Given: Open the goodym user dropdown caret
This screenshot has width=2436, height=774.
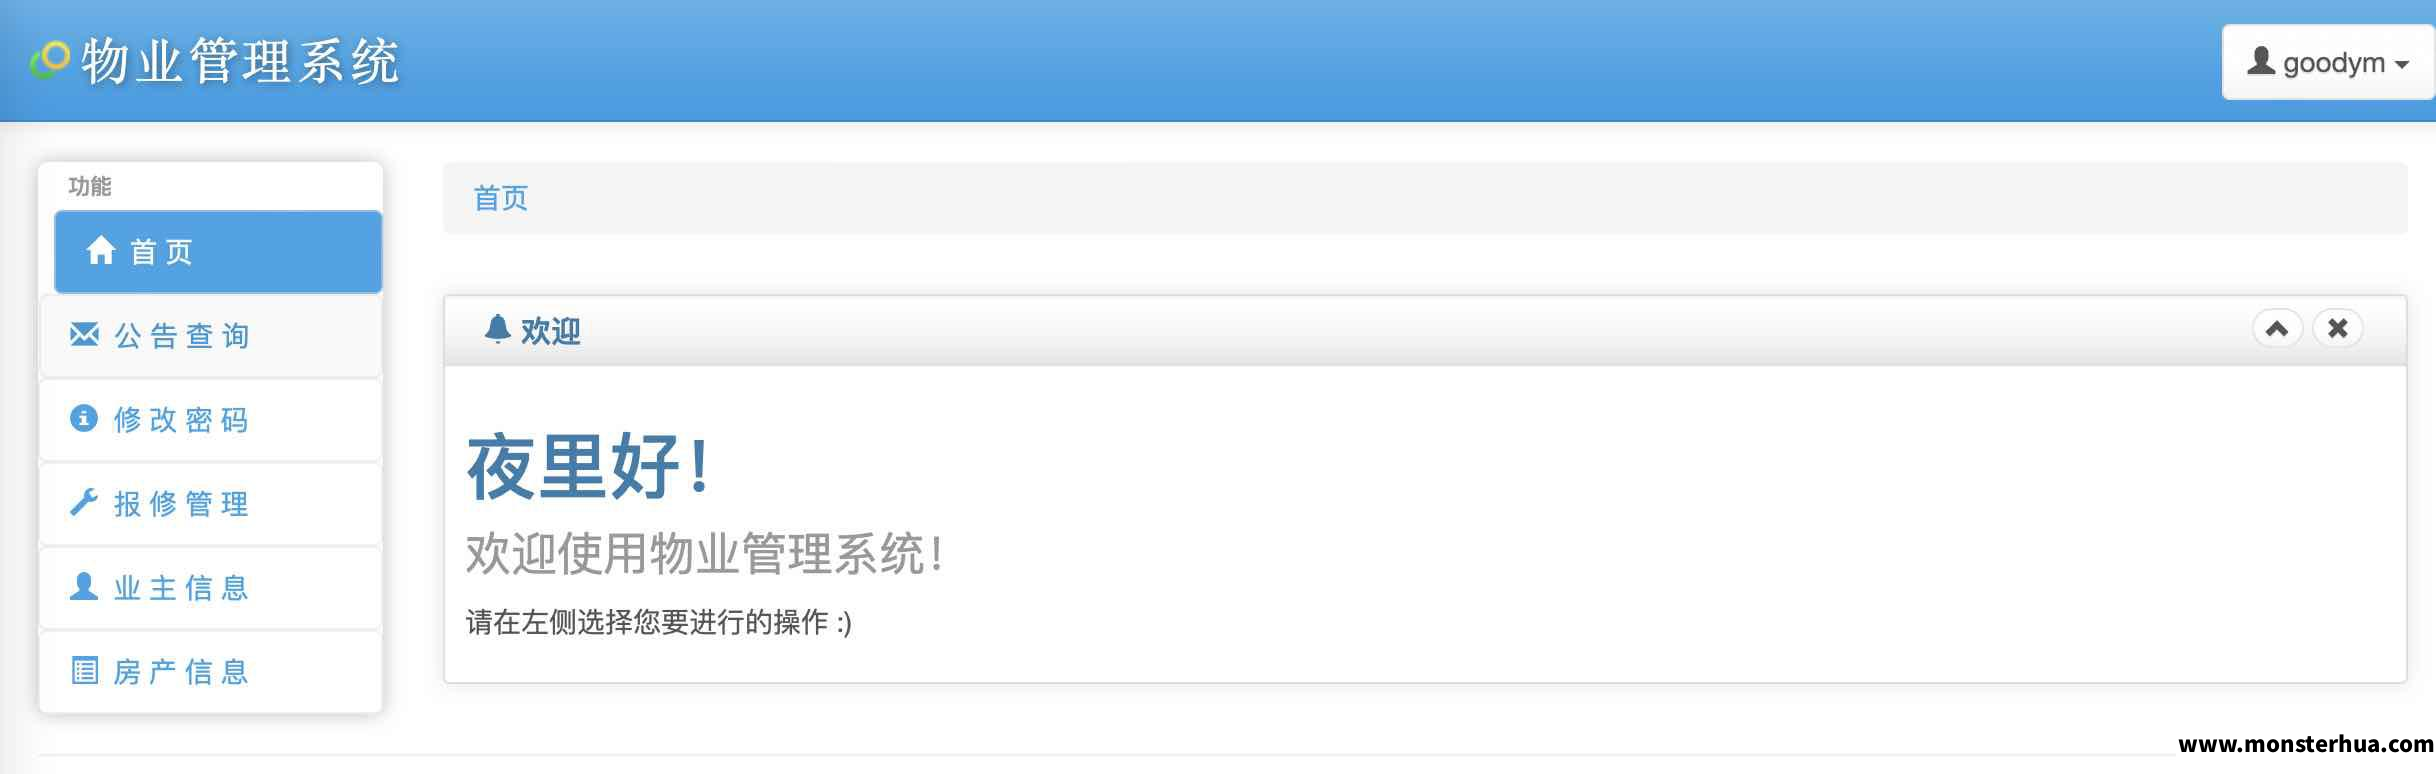Looking at the screenshot, I should coord(2402,65).
